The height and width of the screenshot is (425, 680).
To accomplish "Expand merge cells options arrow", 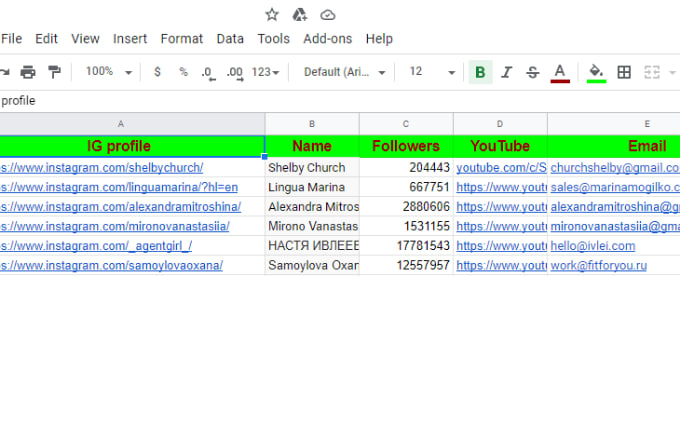I will click(673, 72).
